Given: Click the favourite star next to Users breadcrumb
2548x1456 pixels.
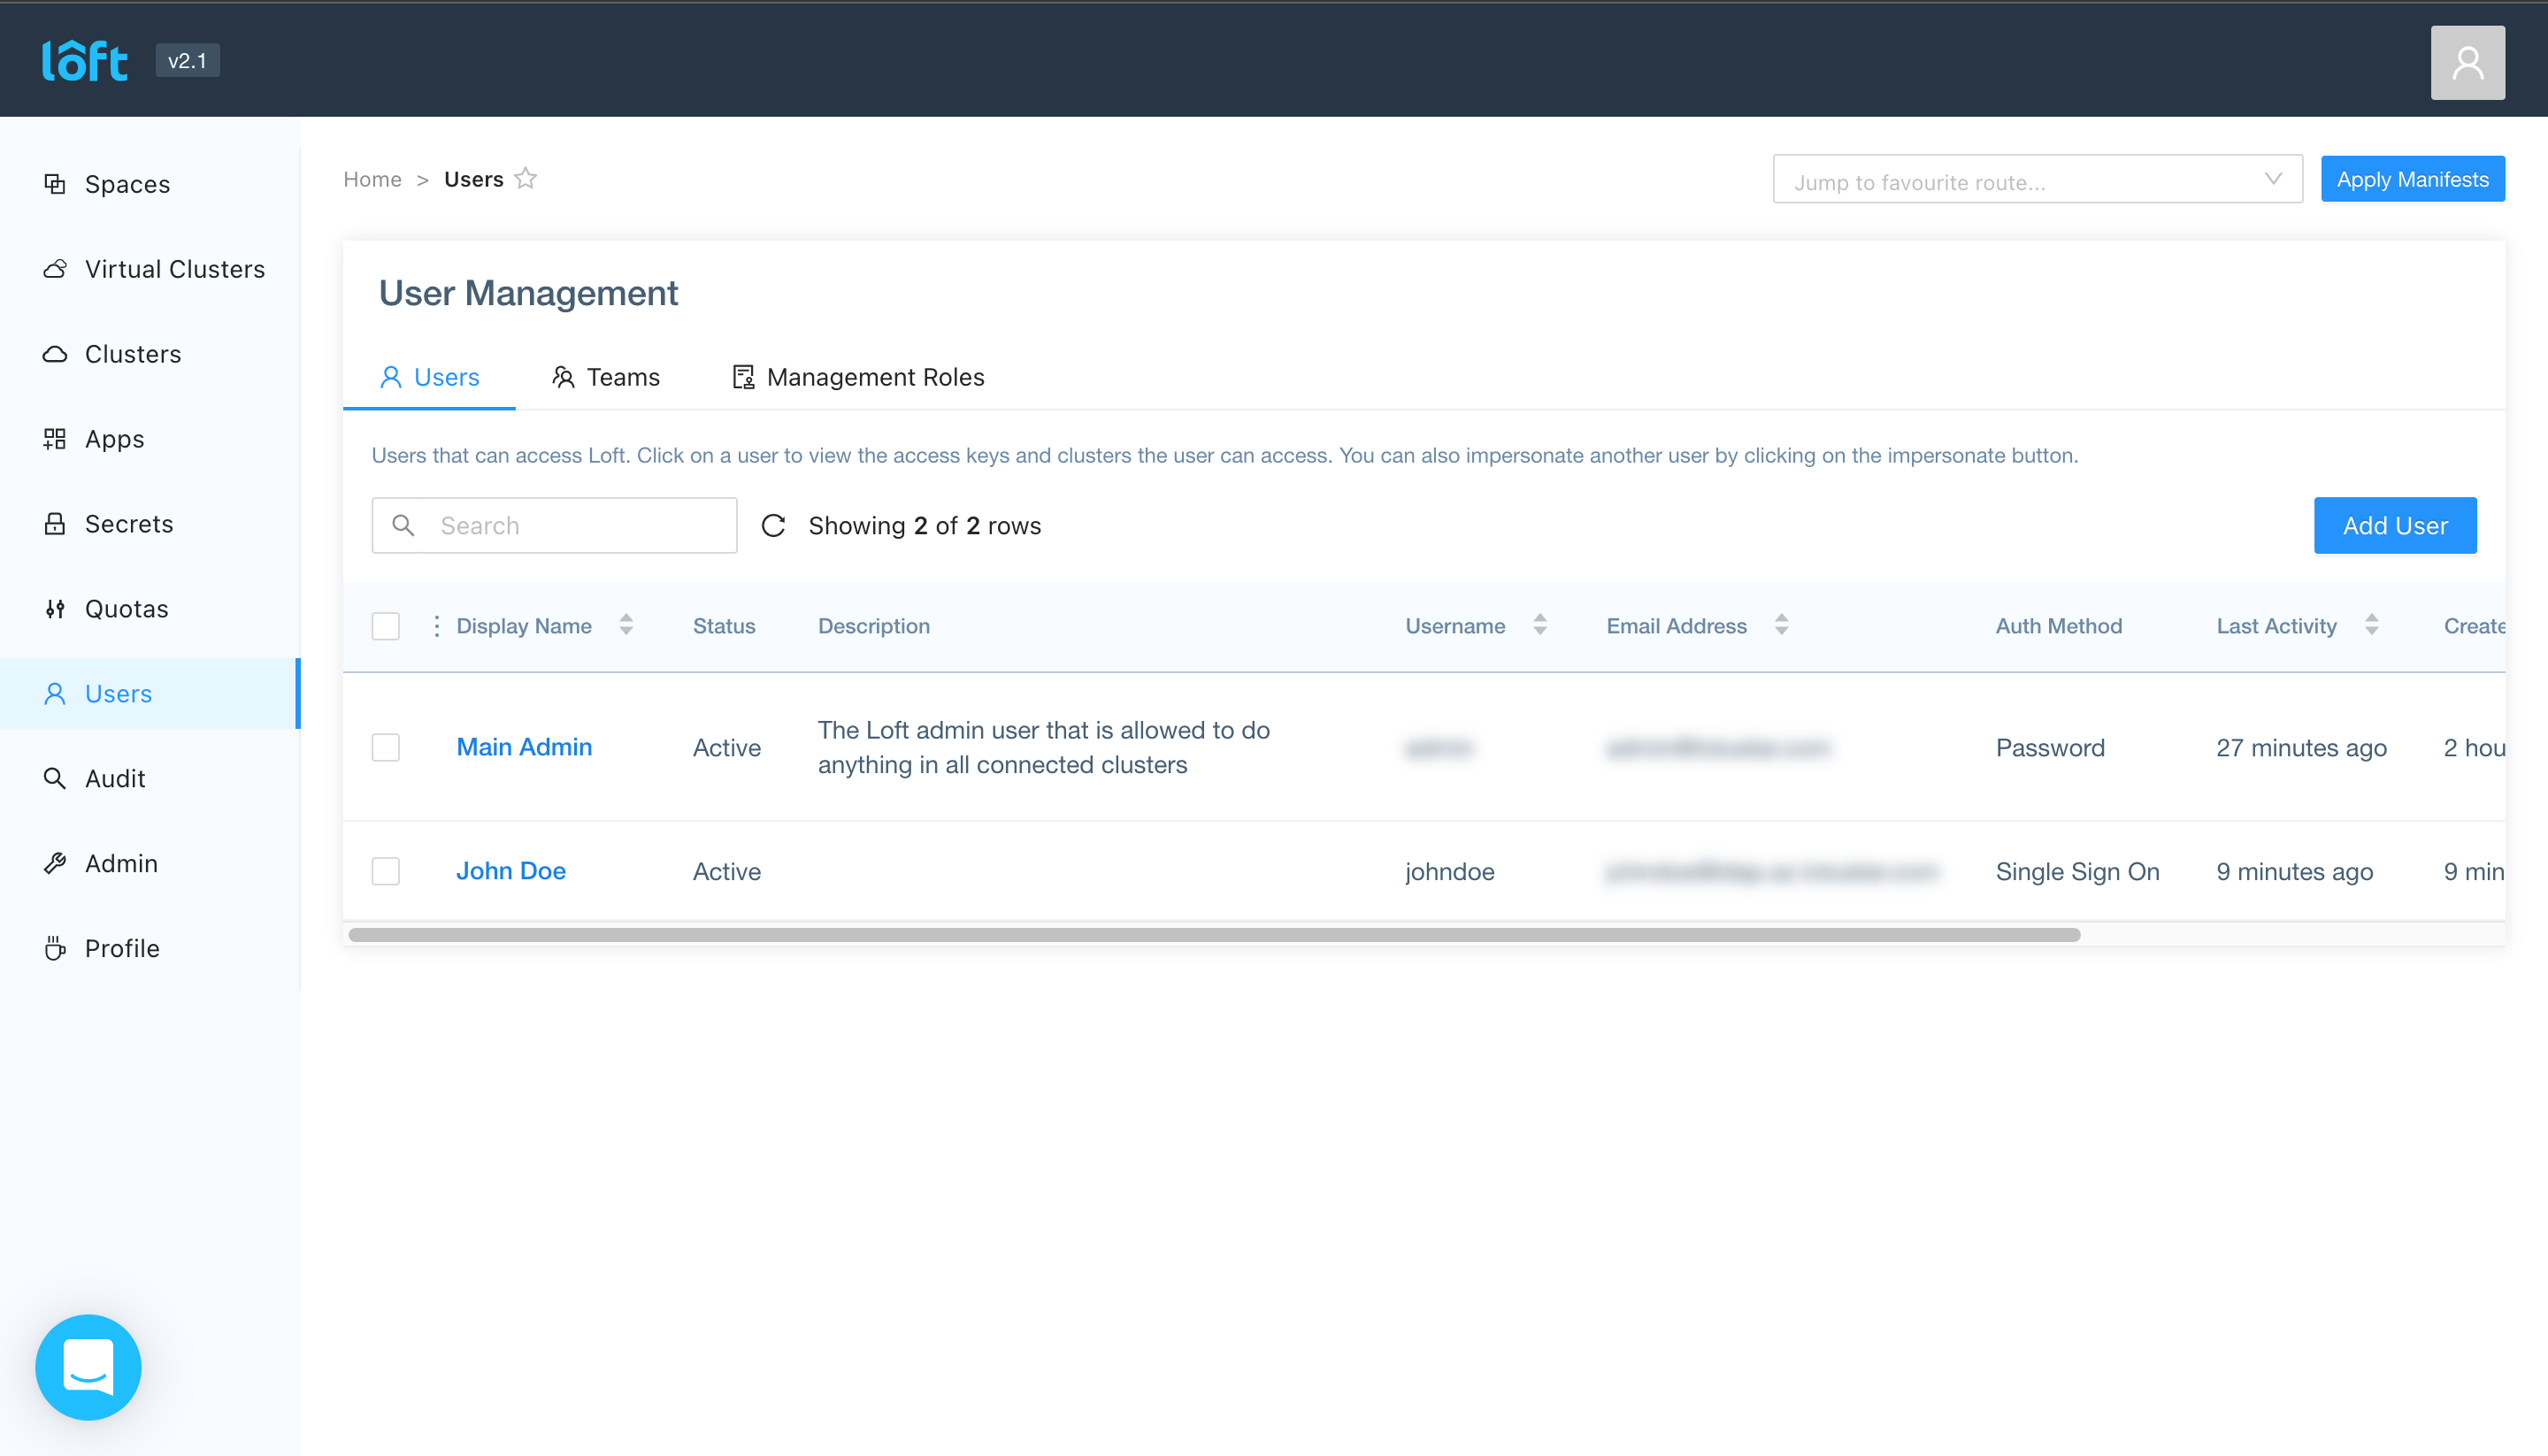Looking at the screenshot, I should (526, 179).
